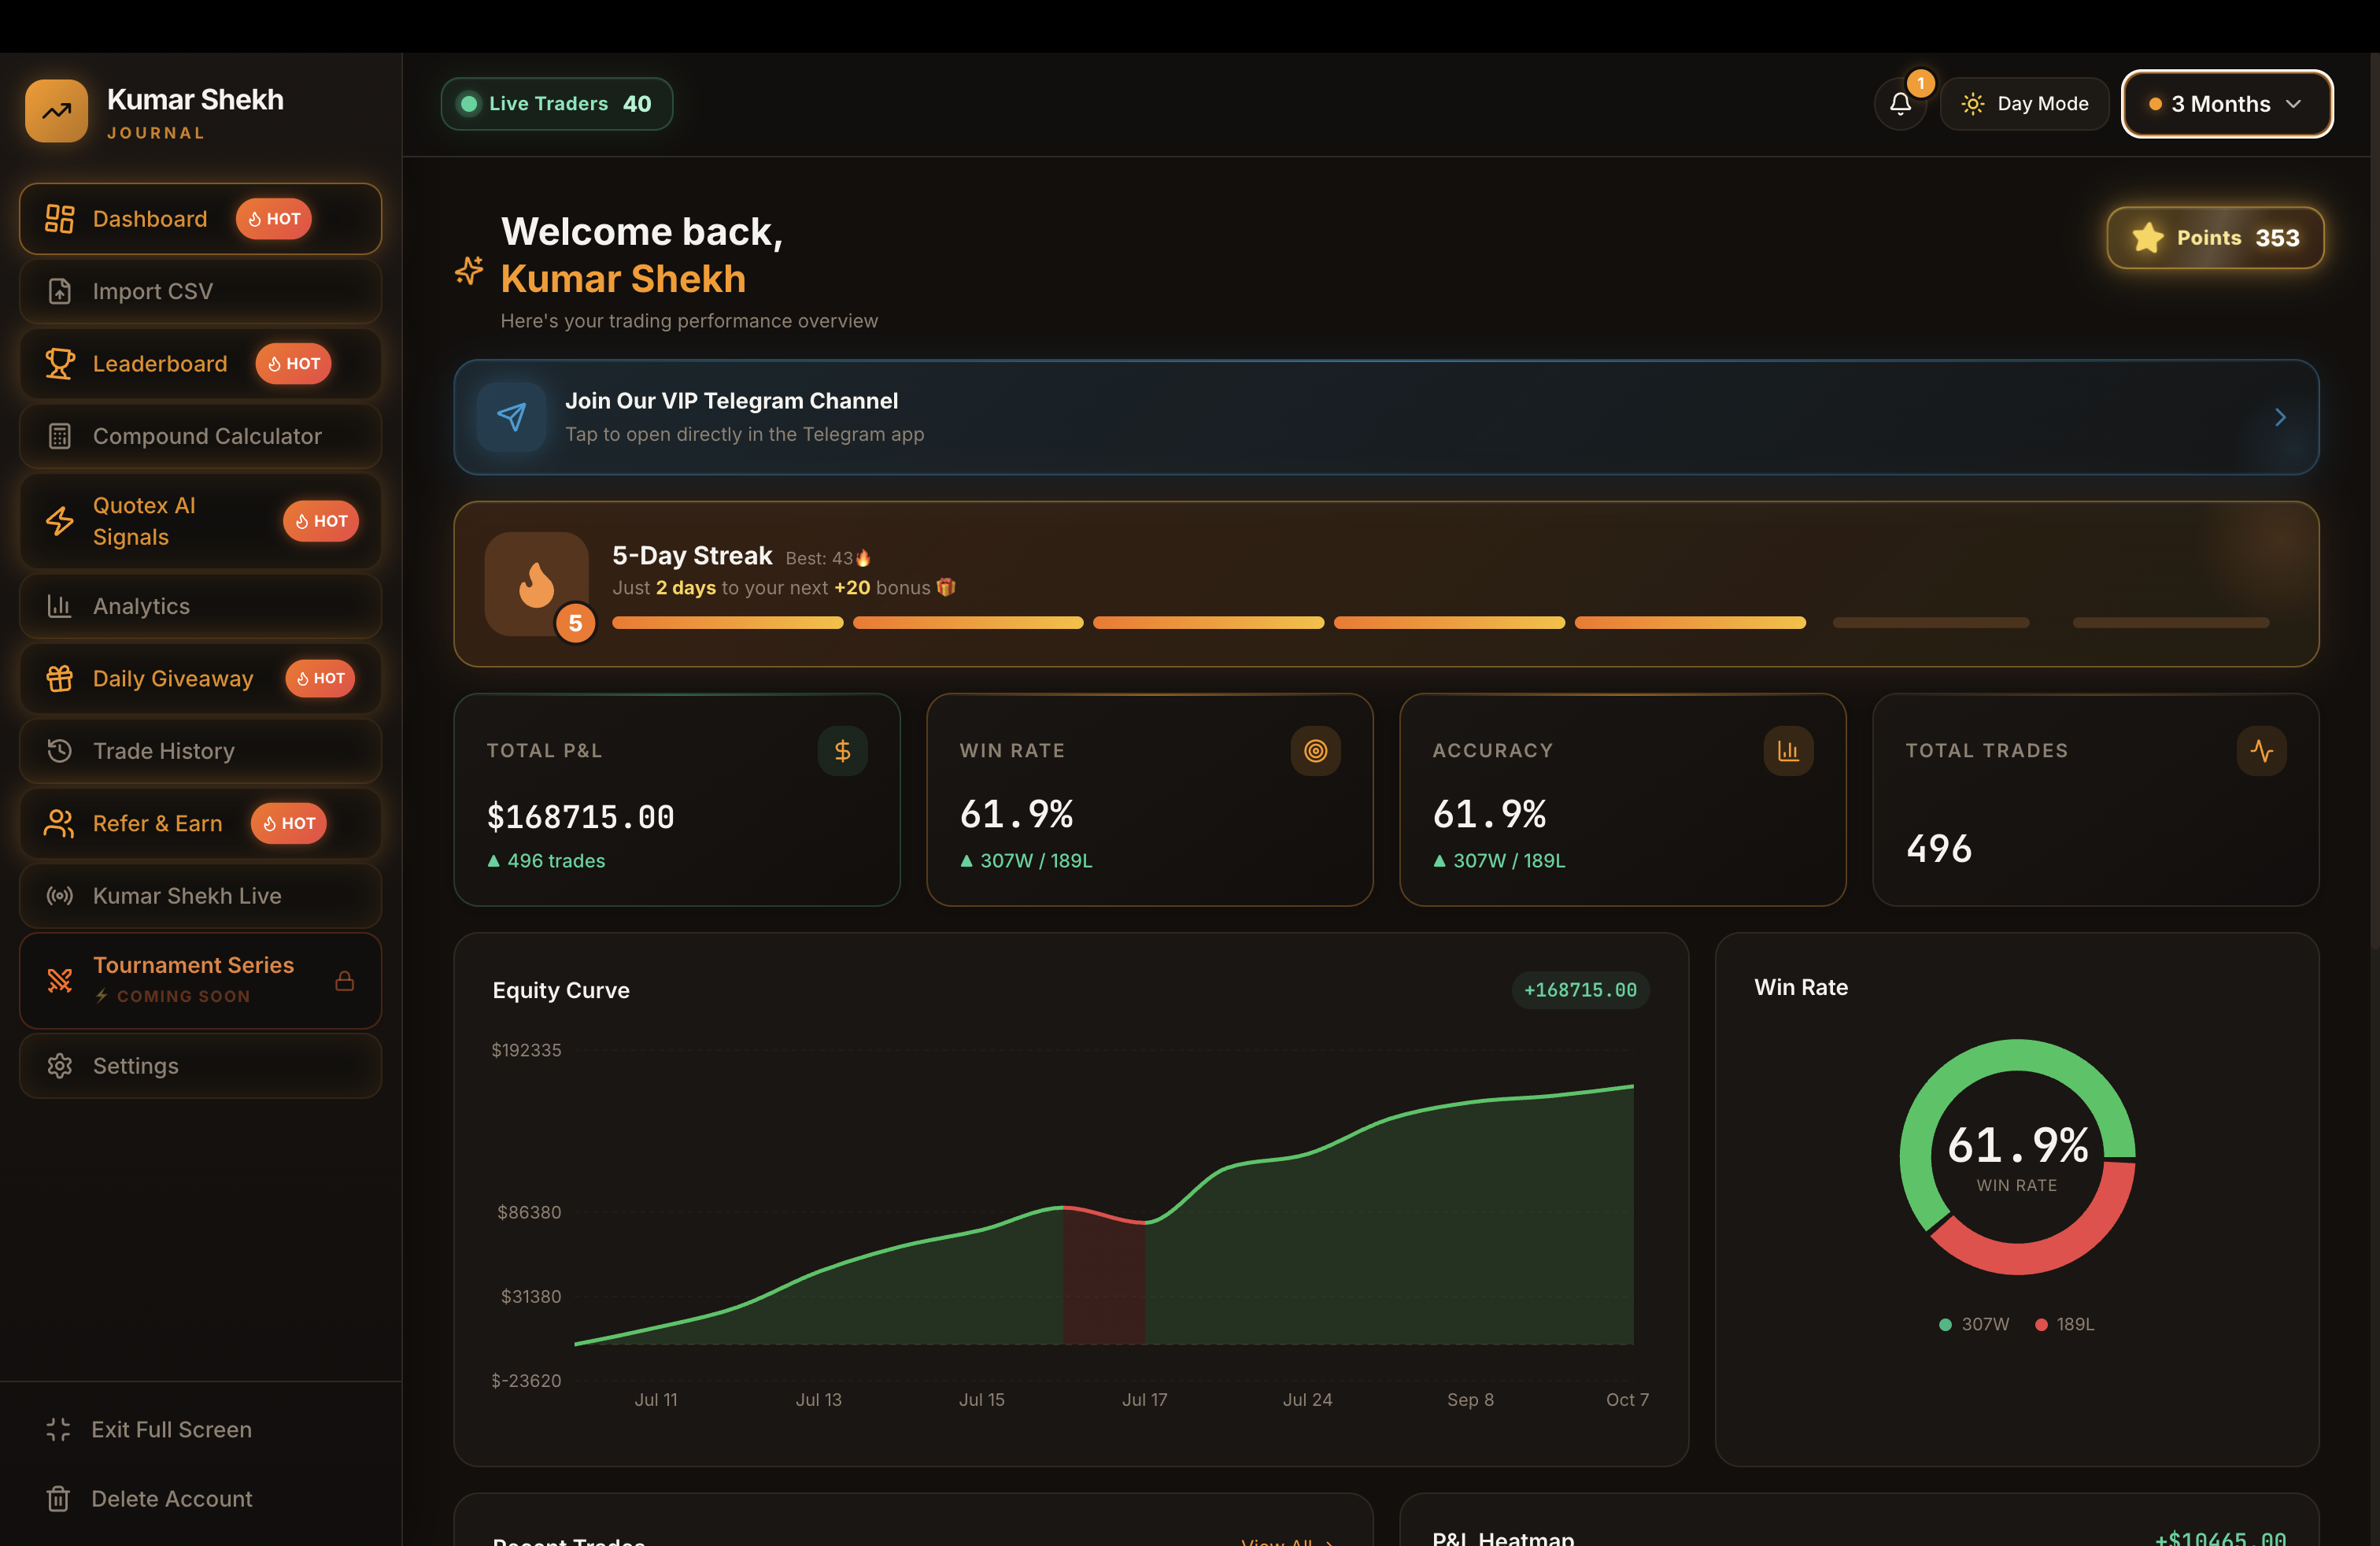Click the Trade History clock icon

point(60,750)
